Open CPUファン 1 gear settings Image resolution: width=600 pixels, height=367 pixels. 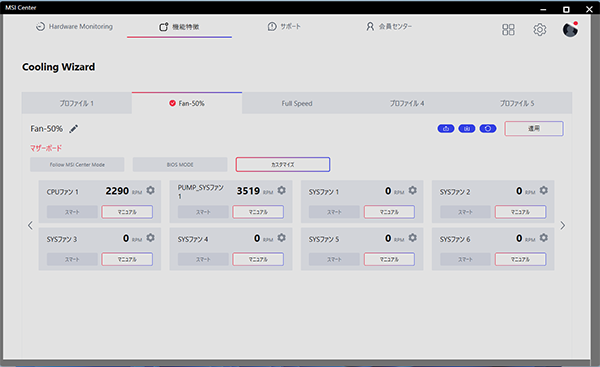pyautogui.click(x=150, y=190)
